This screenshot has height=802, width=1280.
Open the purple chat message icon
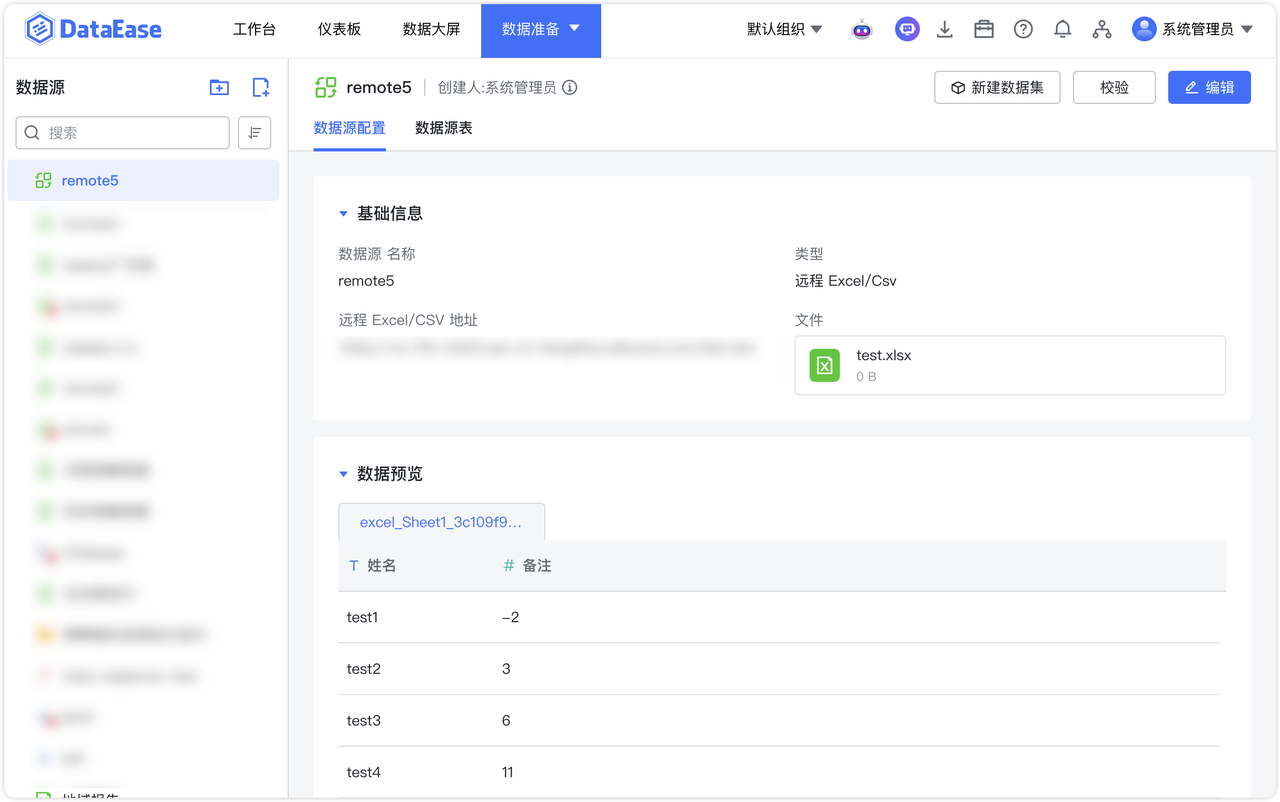906,29
